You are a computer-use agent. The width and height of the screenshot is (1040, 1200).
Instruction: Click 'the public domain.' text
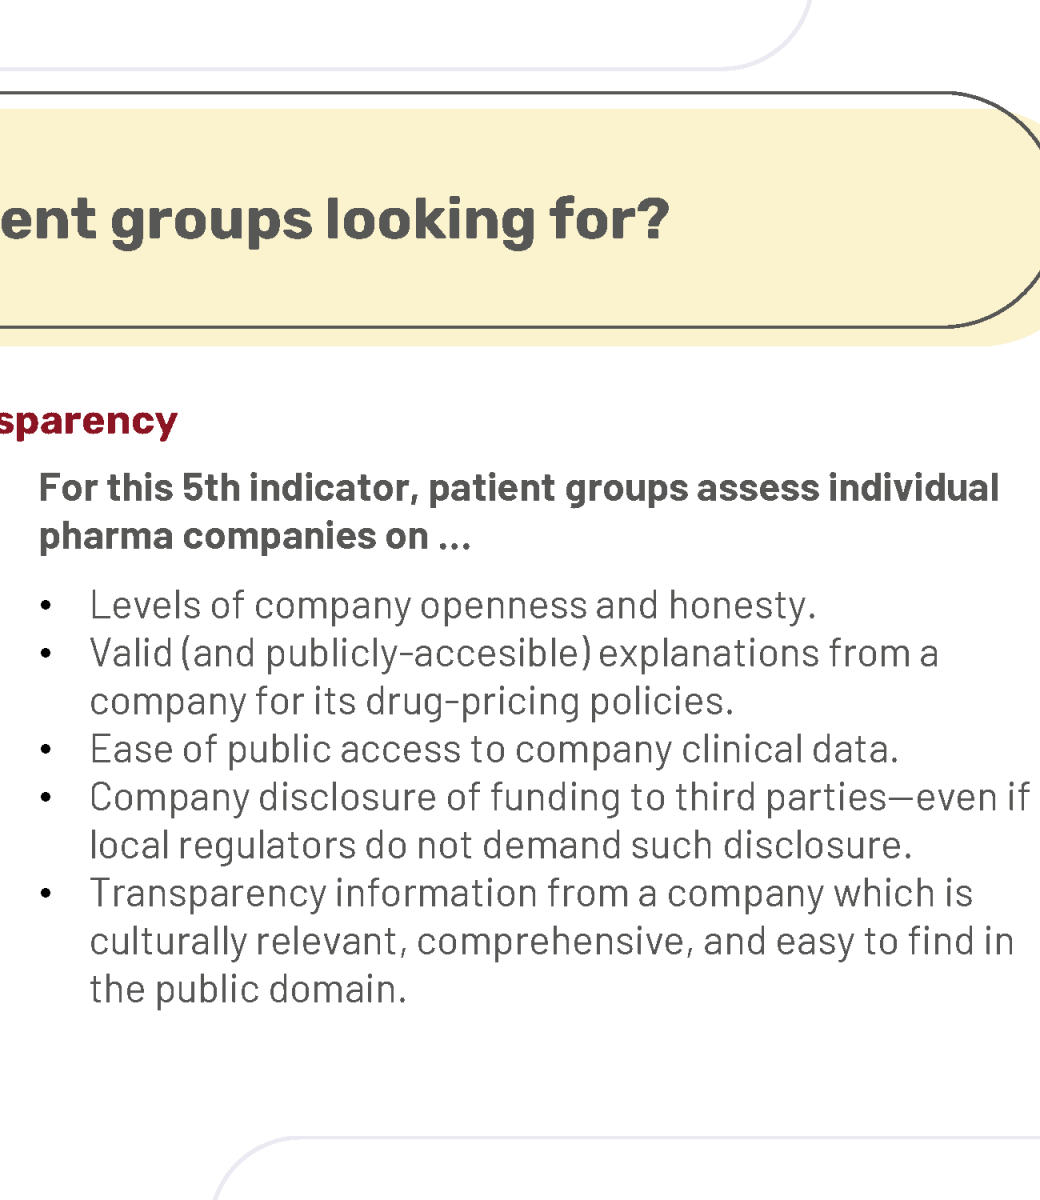point(248,989)
